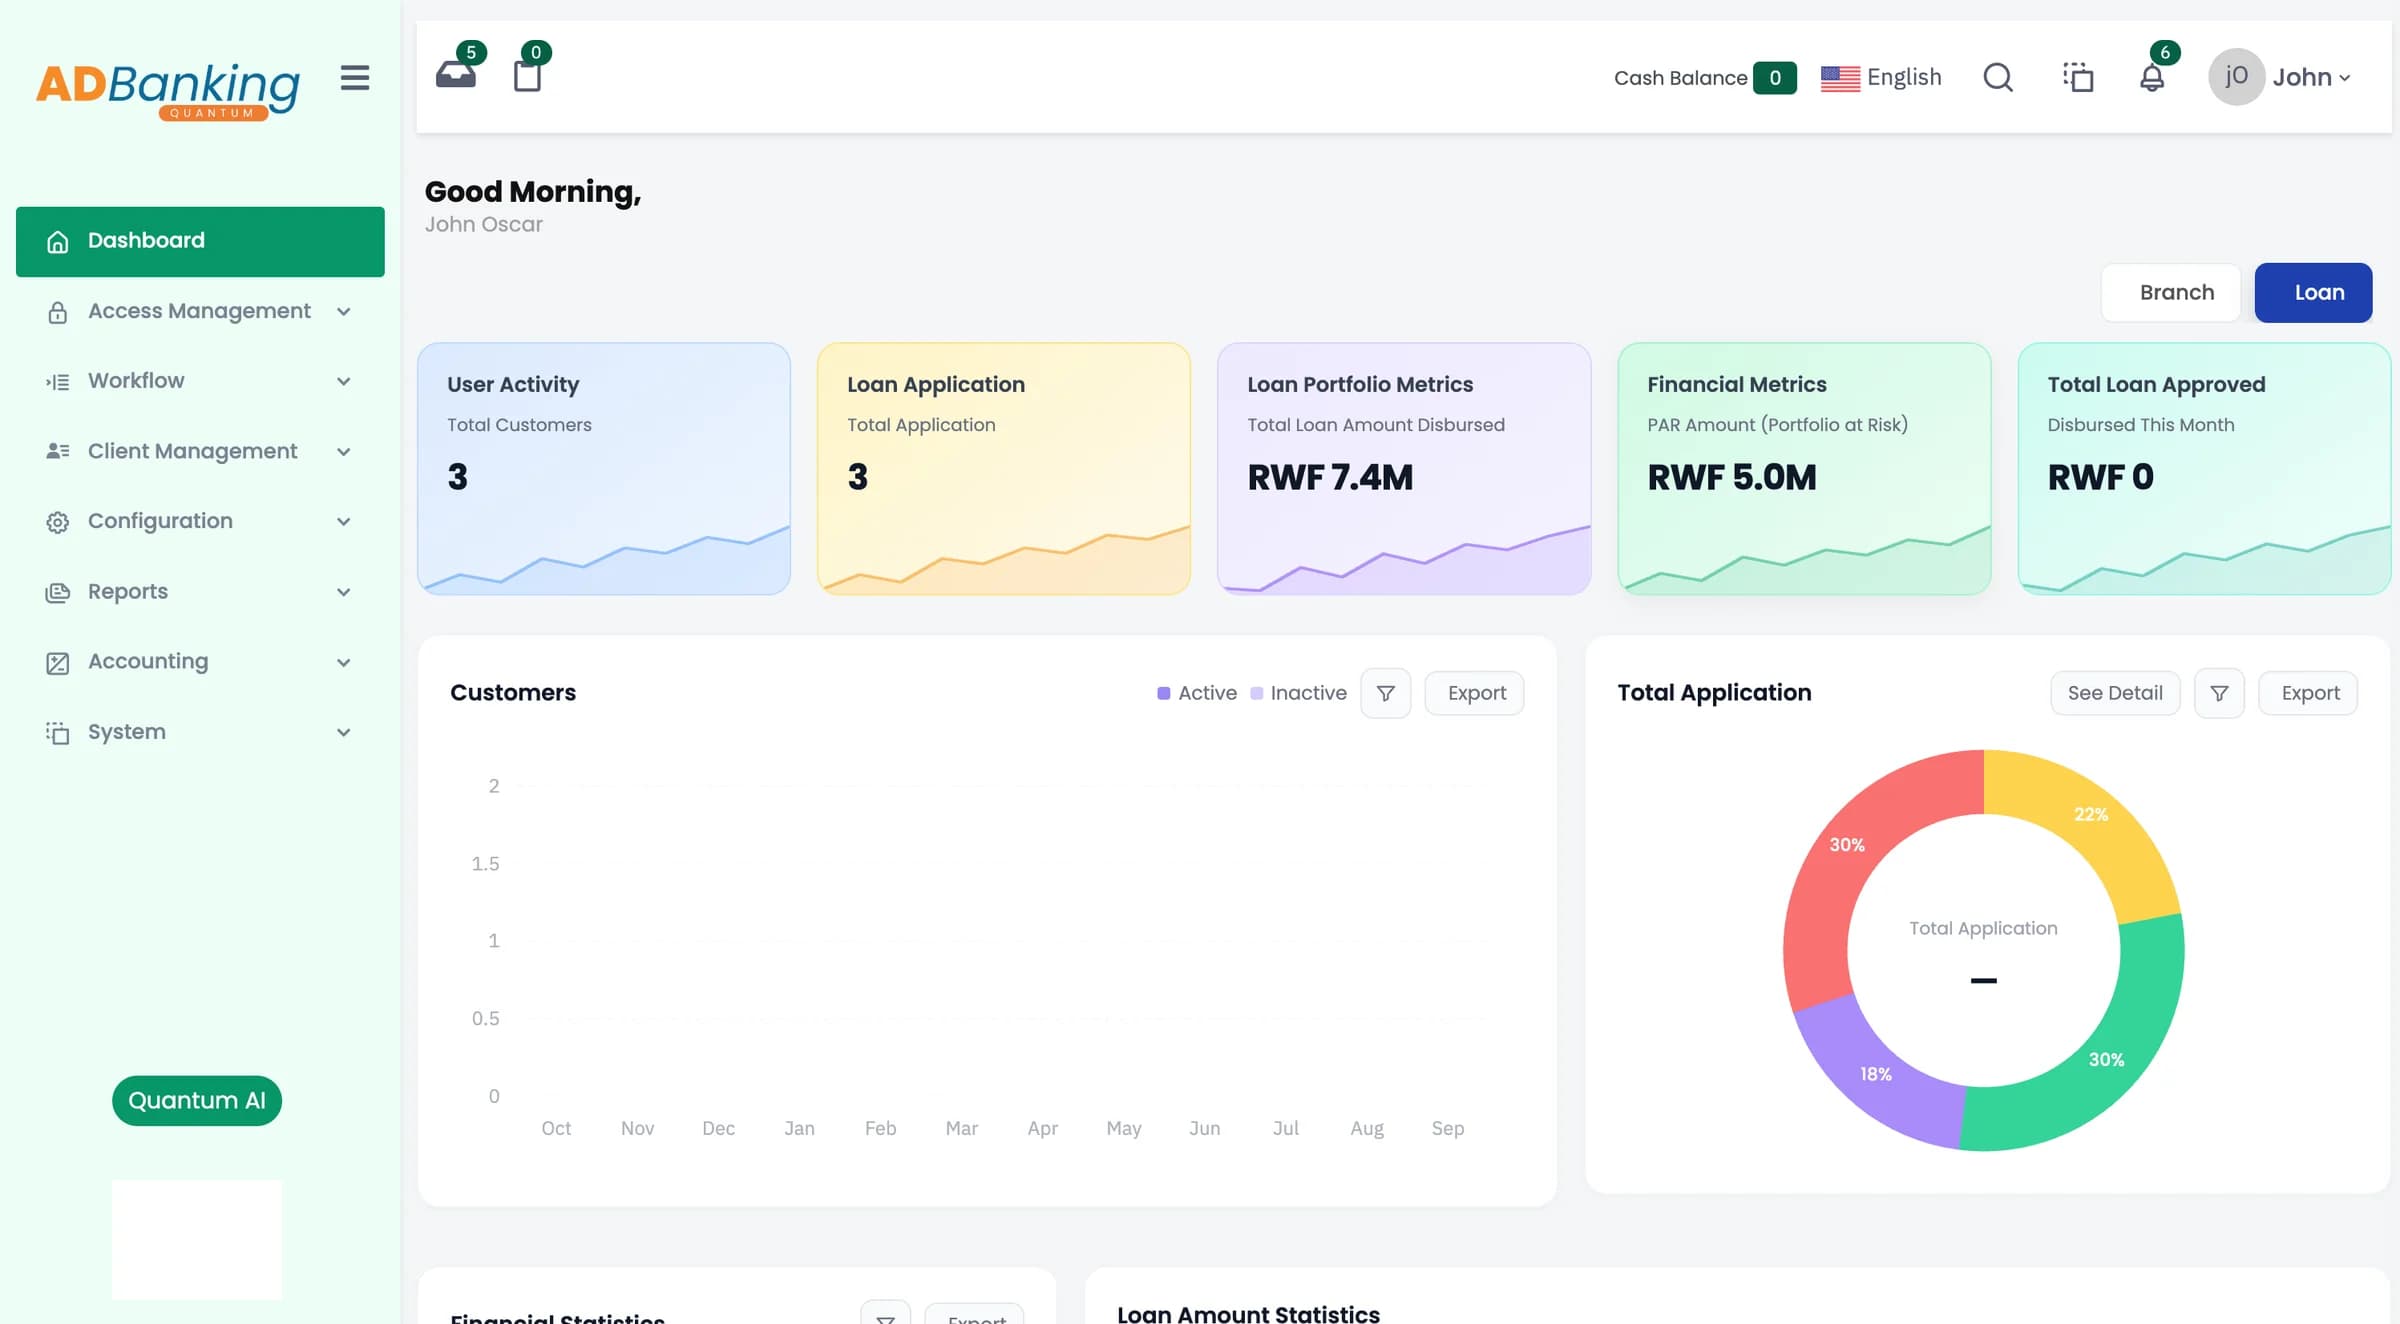Open the Financial Metrics card
The image size is (2400, 1324).
(1804, 469)
